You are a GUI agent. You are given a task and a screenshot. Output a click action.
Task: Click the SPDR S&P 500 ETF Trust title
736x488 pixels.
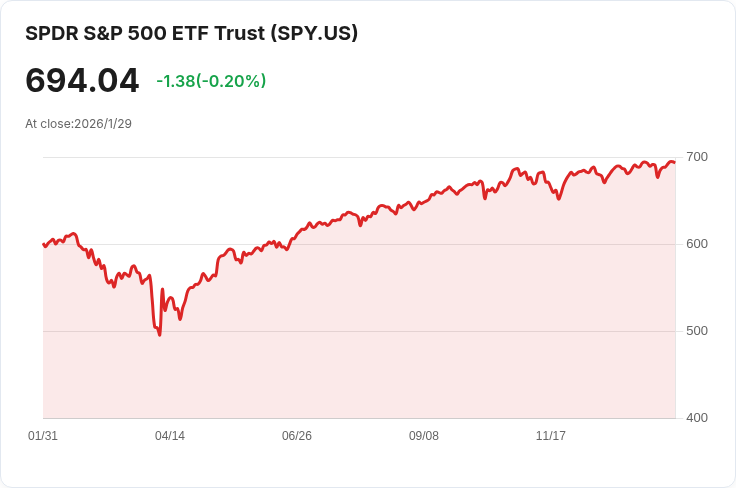191,33
